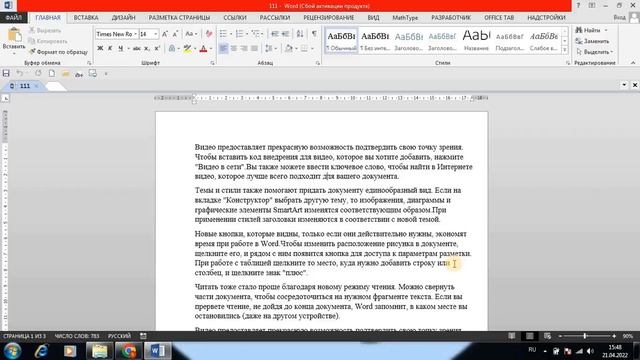Click the Copy (Копировать) button
Screen dimensions: 640x360
[x=48, y=41]
